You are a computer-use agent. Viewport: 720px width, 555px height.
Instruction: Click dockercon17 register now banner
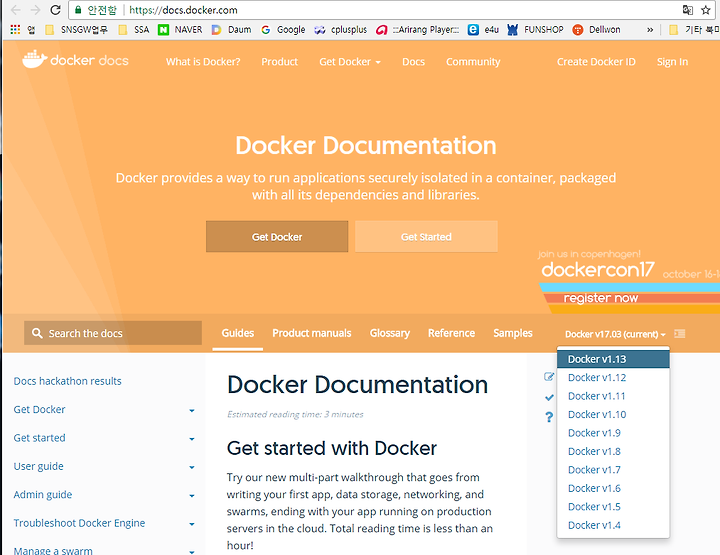pyautogui.click(x=629, y=281)
